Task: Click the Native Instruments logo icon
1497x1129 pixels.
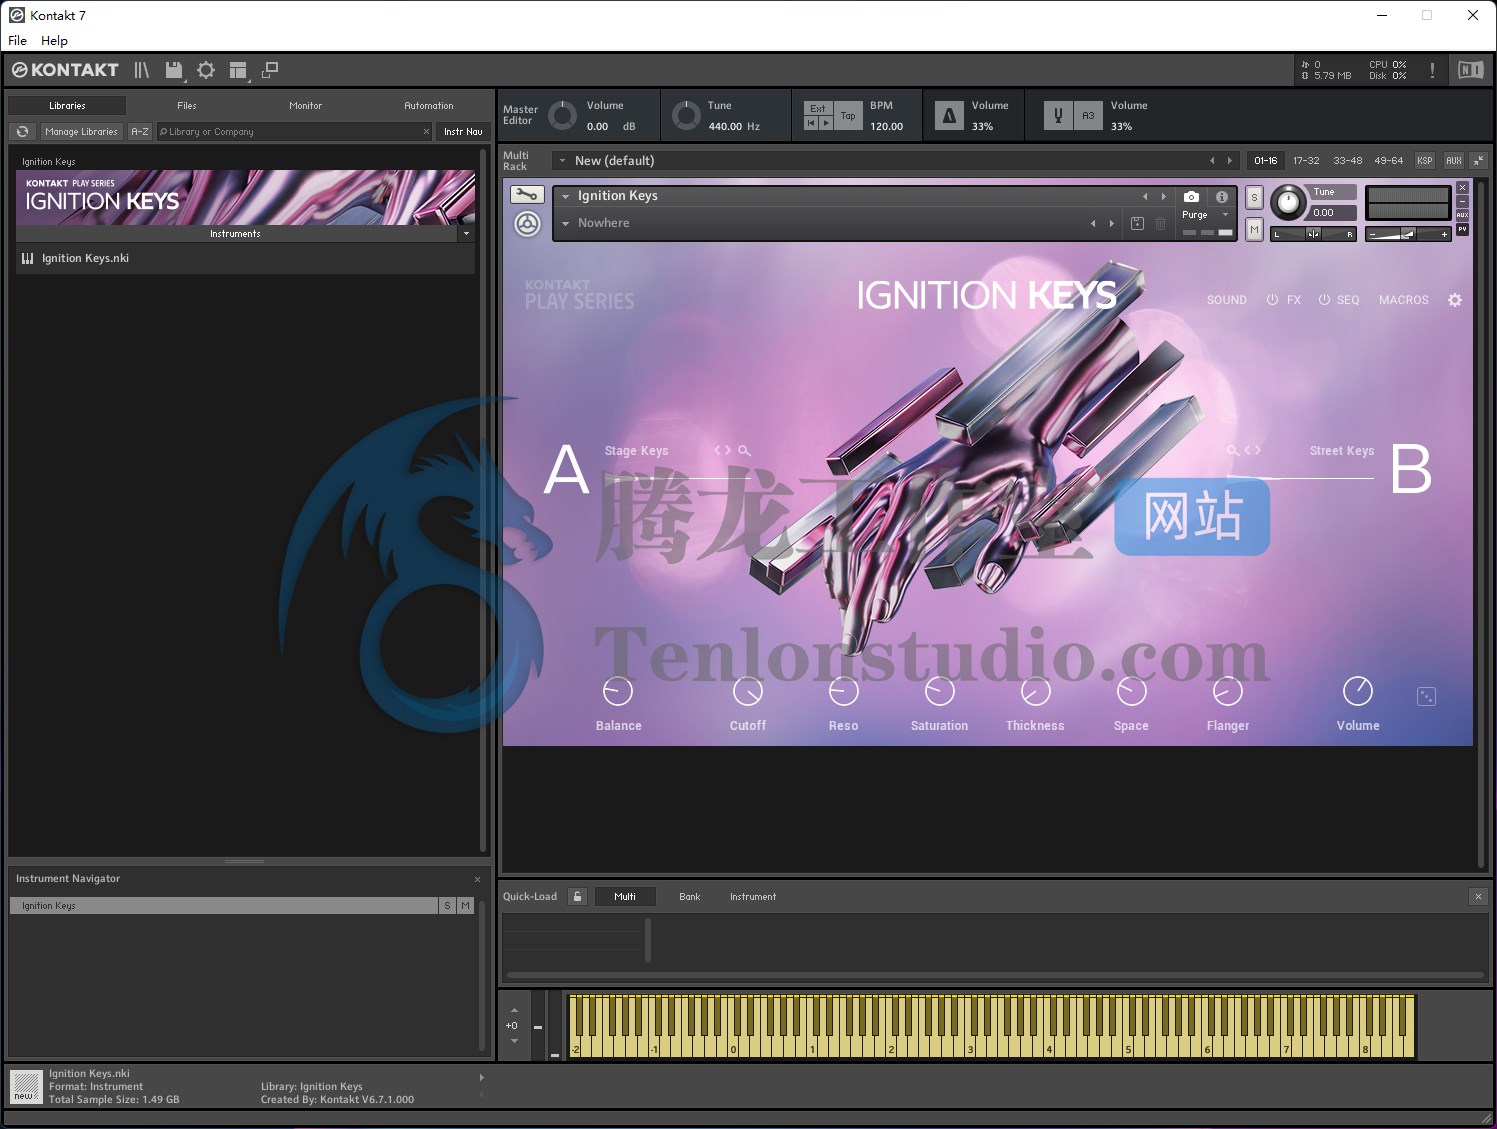Action: 1470,70
